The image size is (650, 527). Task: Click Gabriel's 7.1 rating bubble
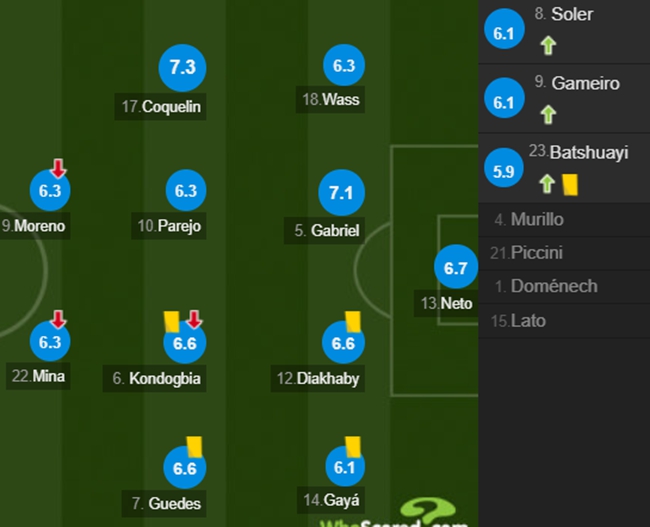coord(341,192)
